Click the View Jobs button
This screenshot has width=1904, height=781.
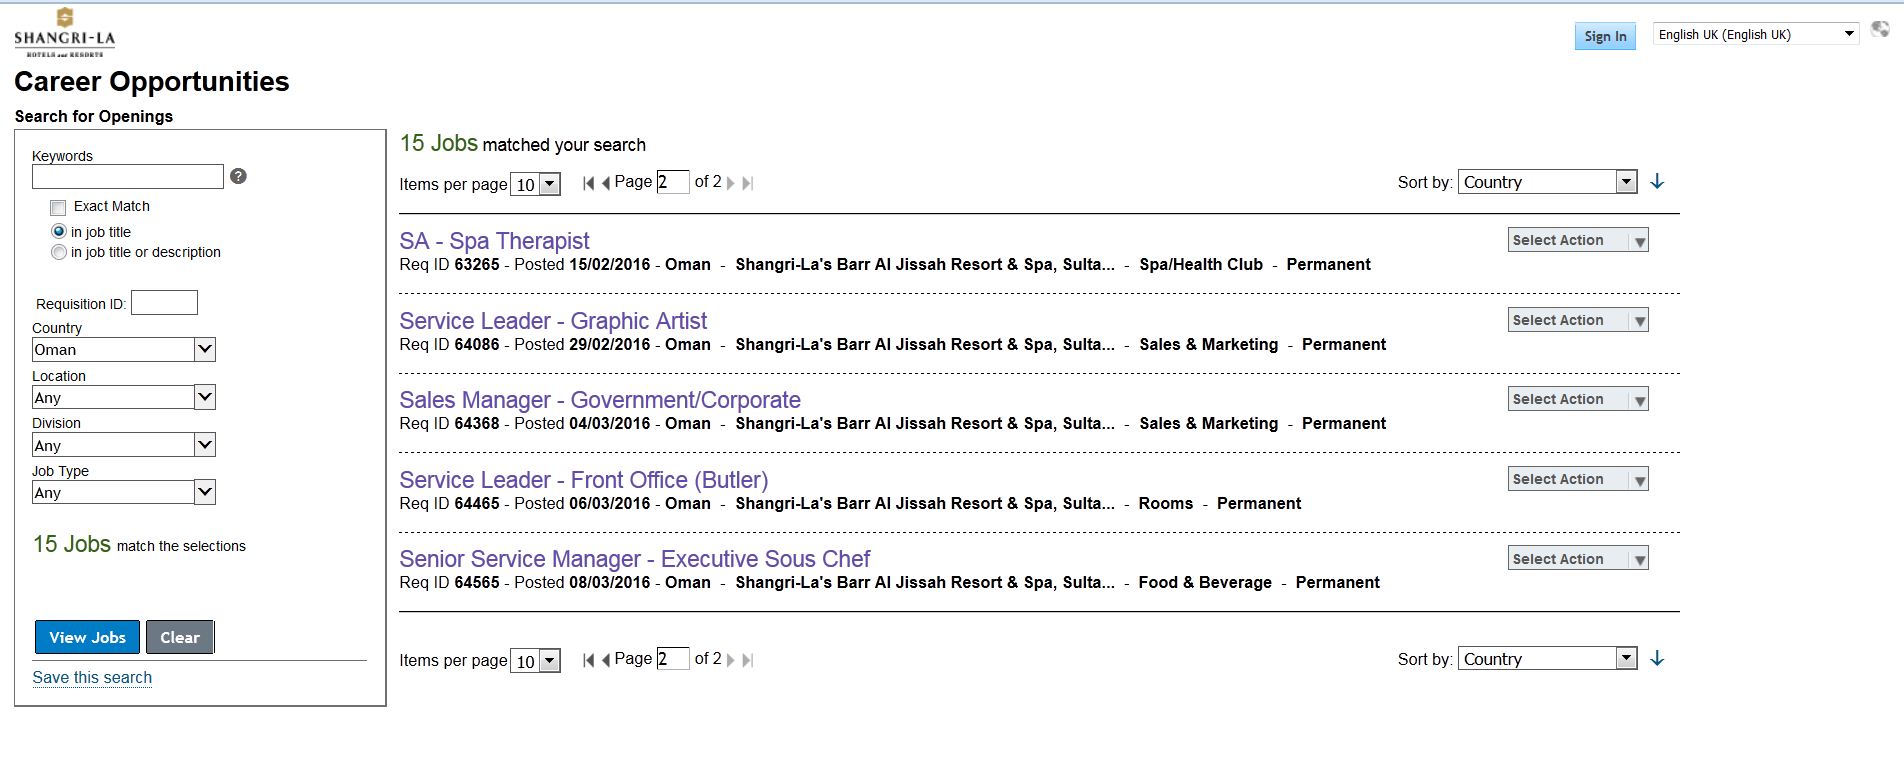click(87, 637)
